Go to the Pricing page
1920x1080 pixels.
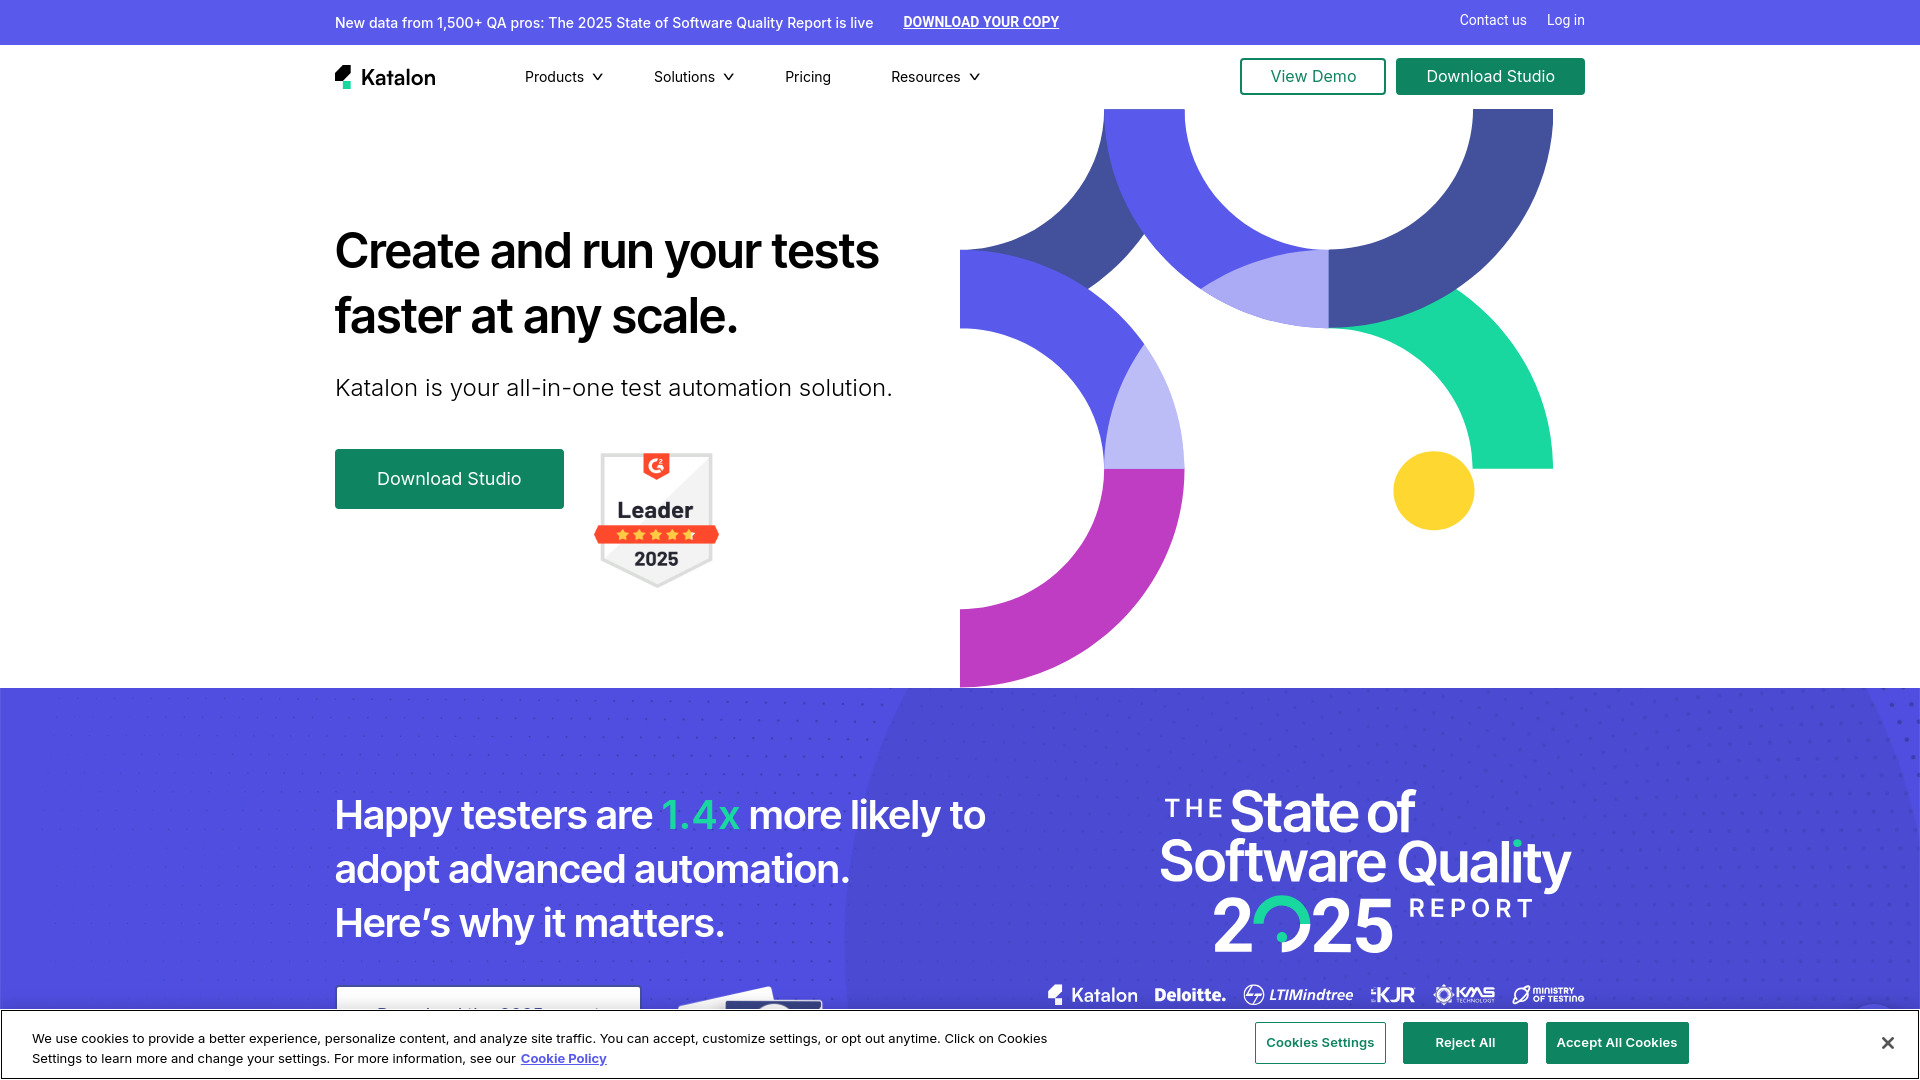click(x=807, y=77)
